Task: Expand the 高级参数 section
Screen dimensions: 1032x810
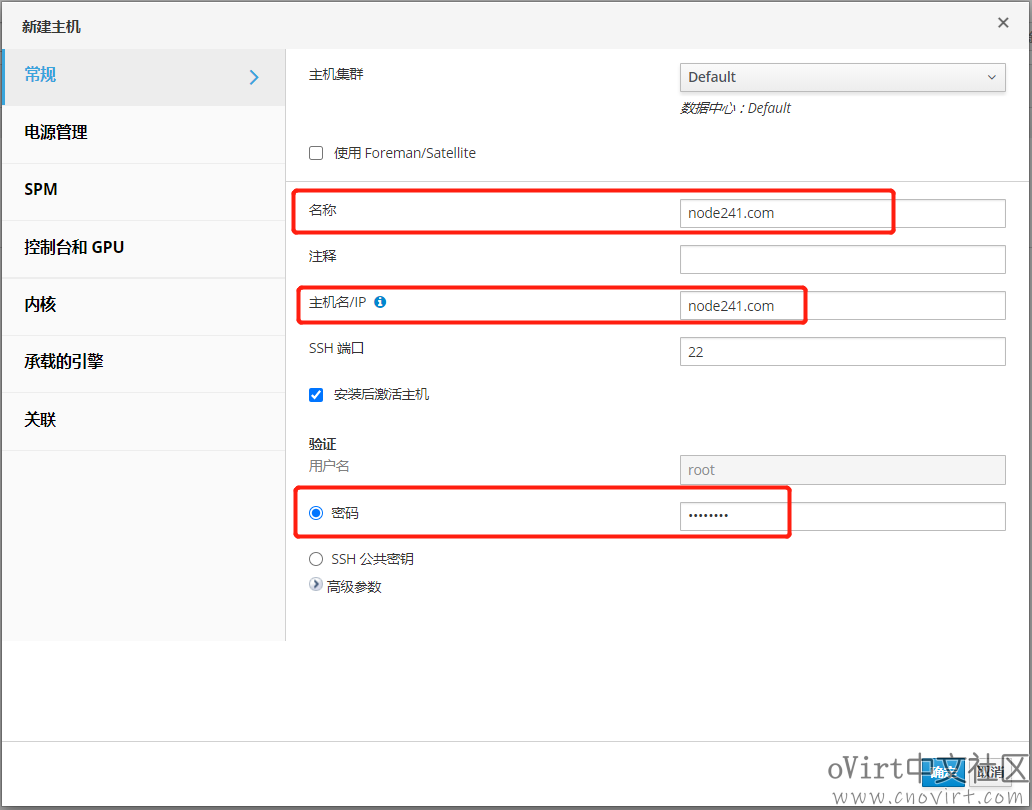Action: 316,585
